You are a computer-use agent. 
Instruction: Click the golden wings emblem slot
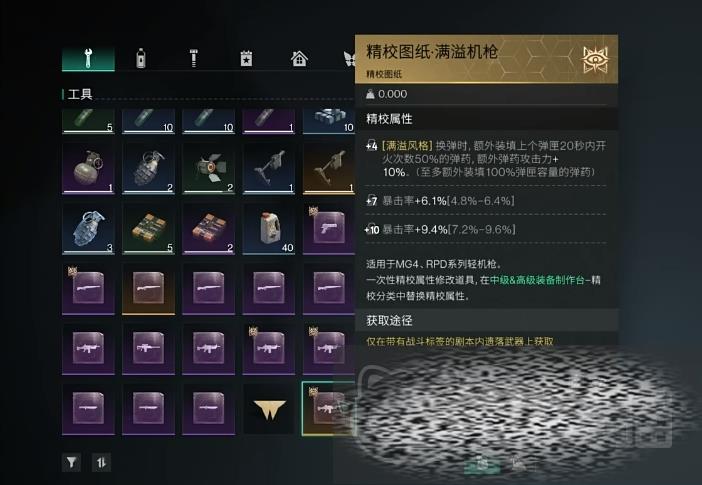[x=269, y=409]
